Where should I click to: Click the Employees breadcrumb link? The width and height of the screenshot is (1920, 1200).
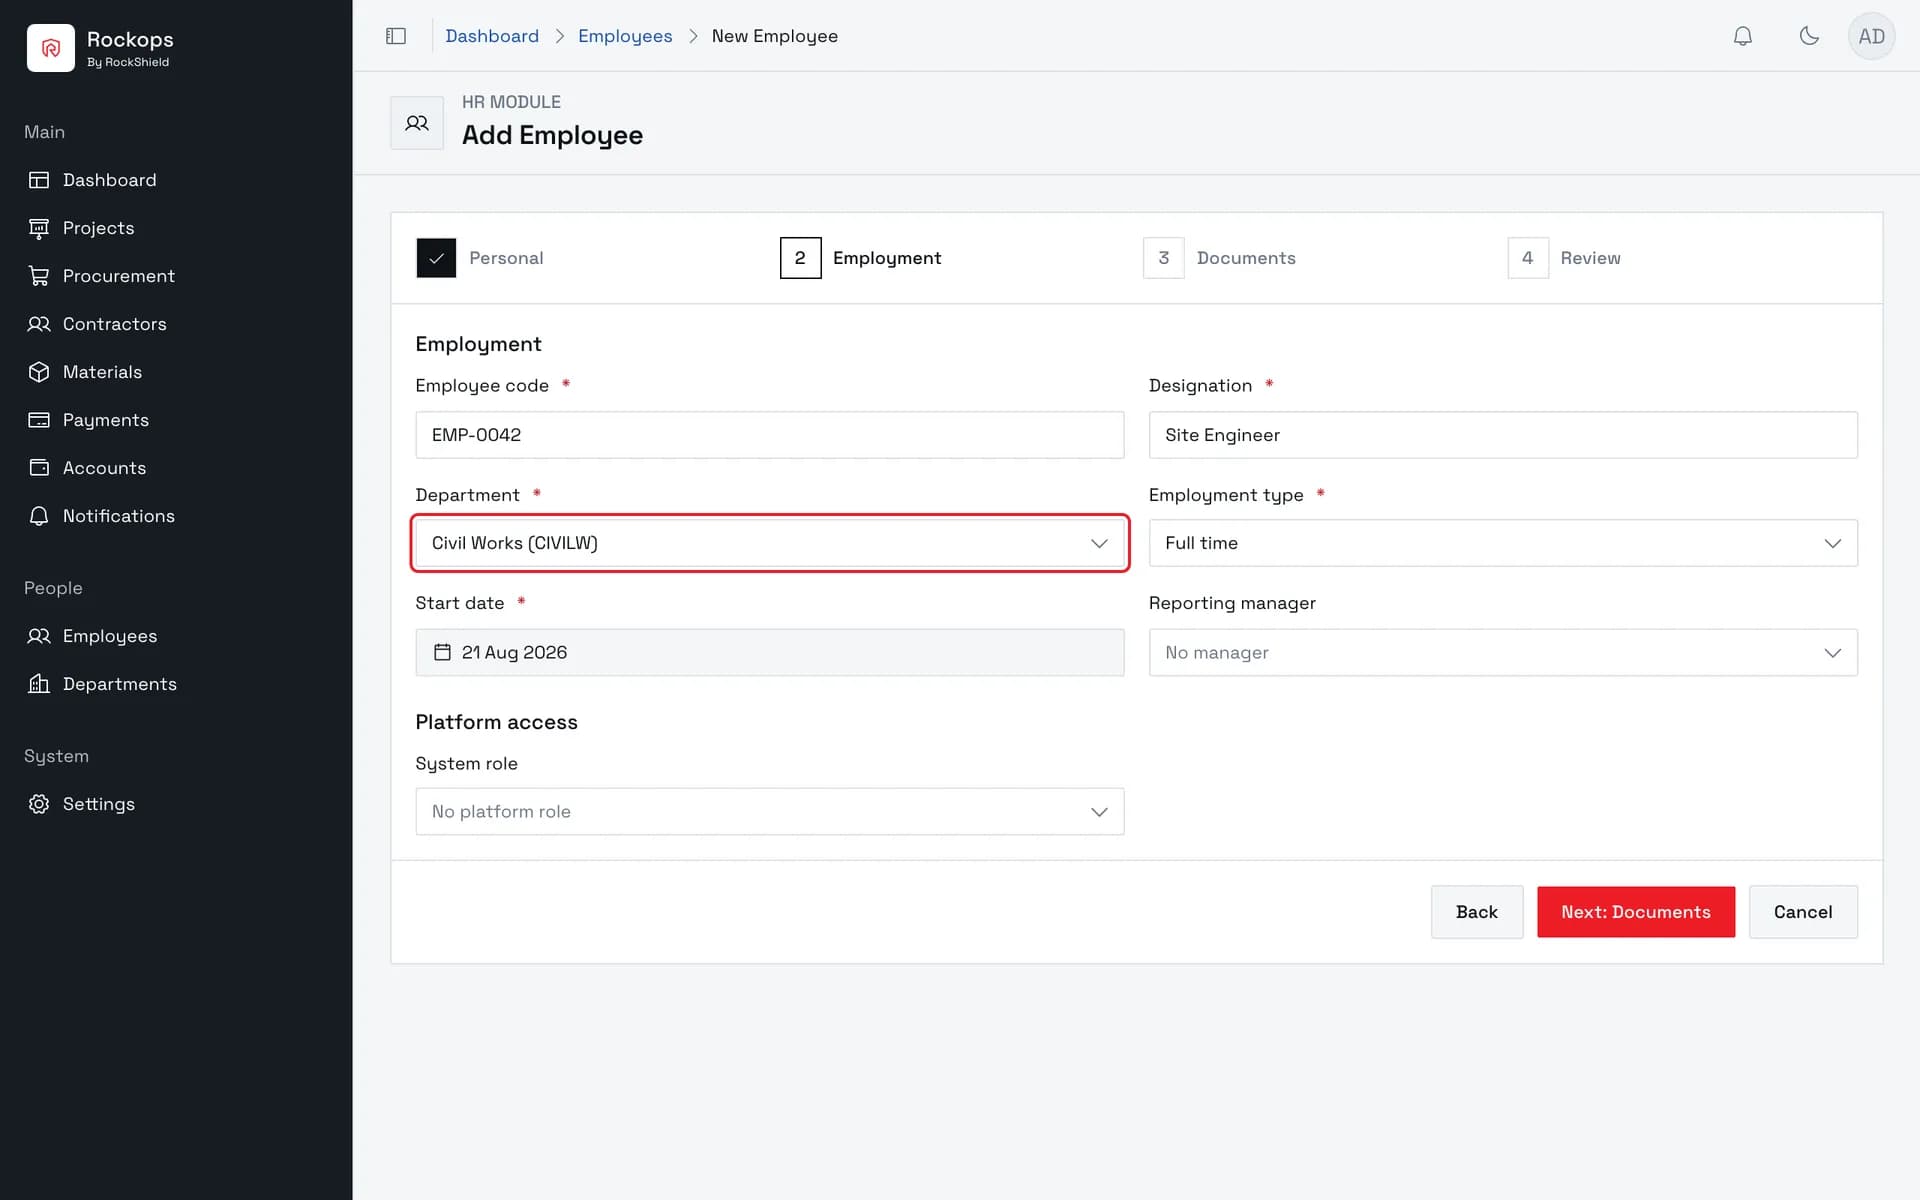[x=625, y=36]
